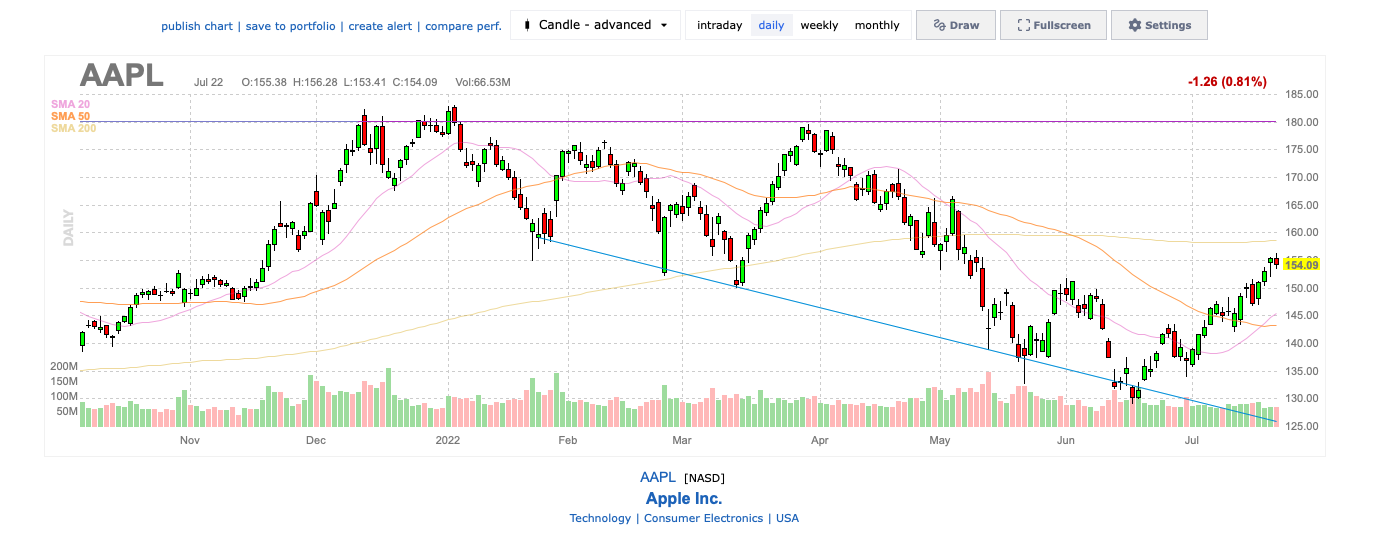This screenshot has height=538, width=1374.
Task: Click the AAPL ticker link below chart
Action: coord(659,477)
